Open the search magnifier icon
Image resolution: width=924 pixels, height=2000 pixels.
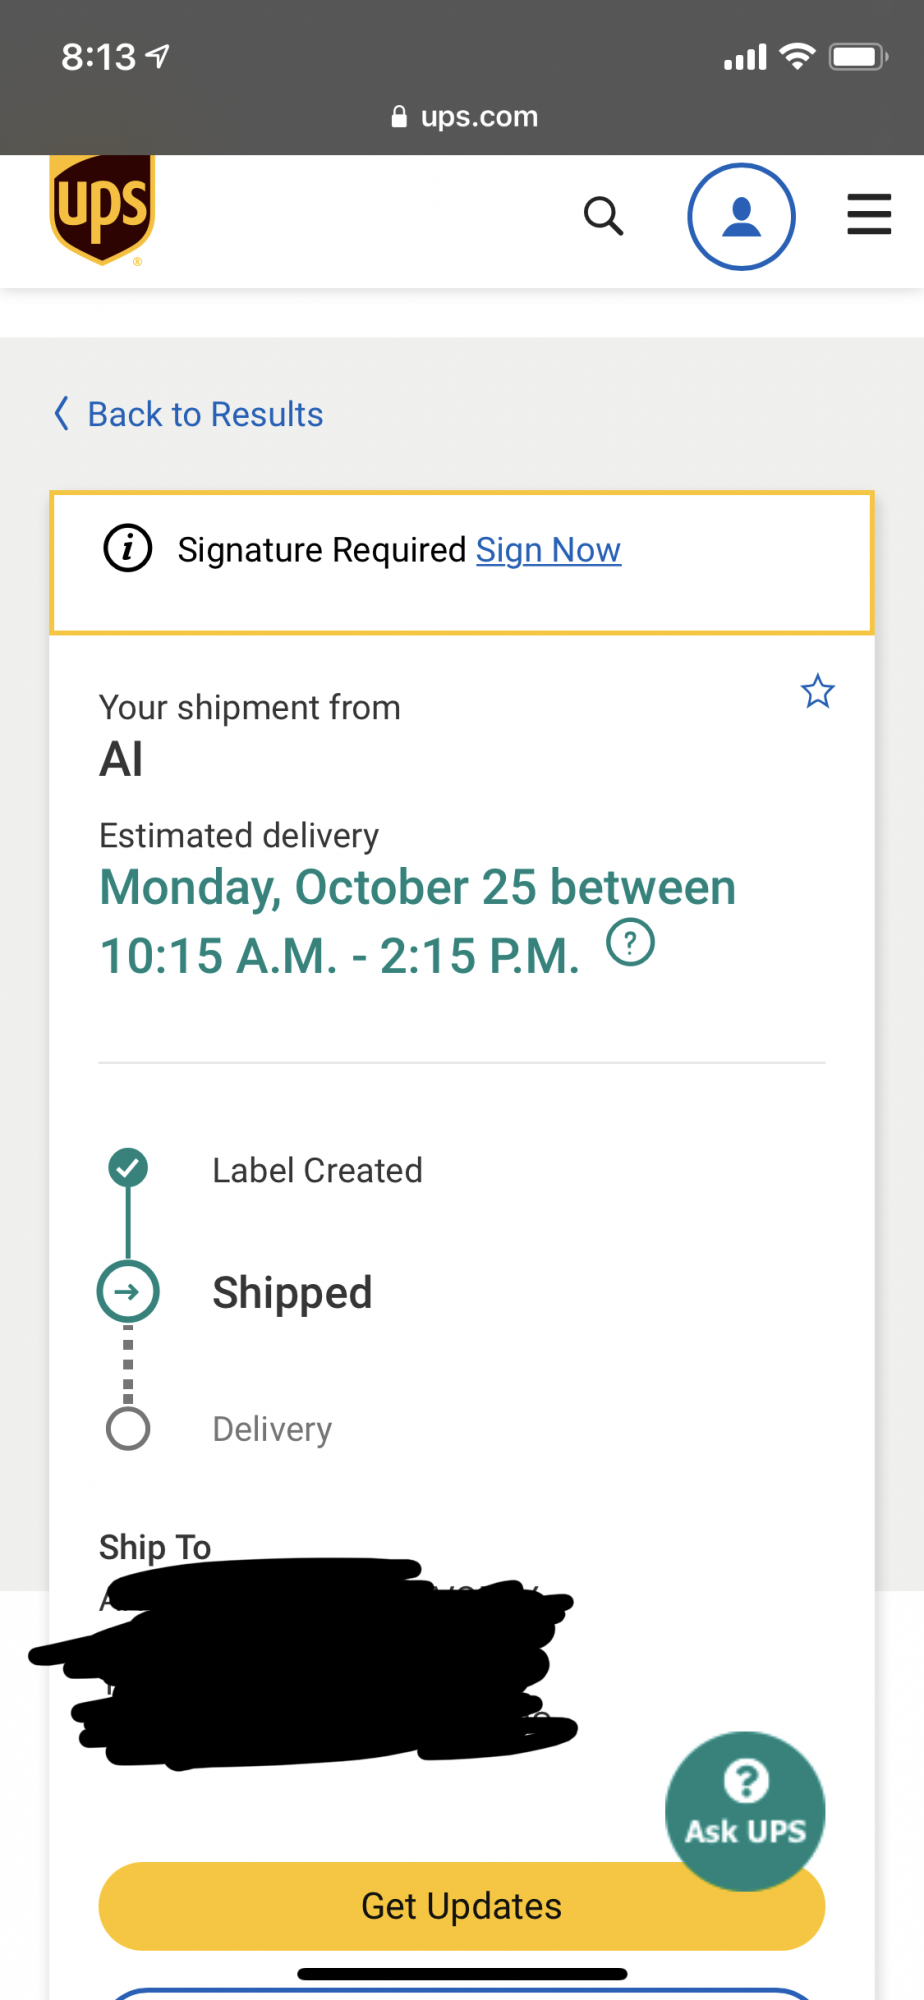pyautogui.click(x=603, y=215)
